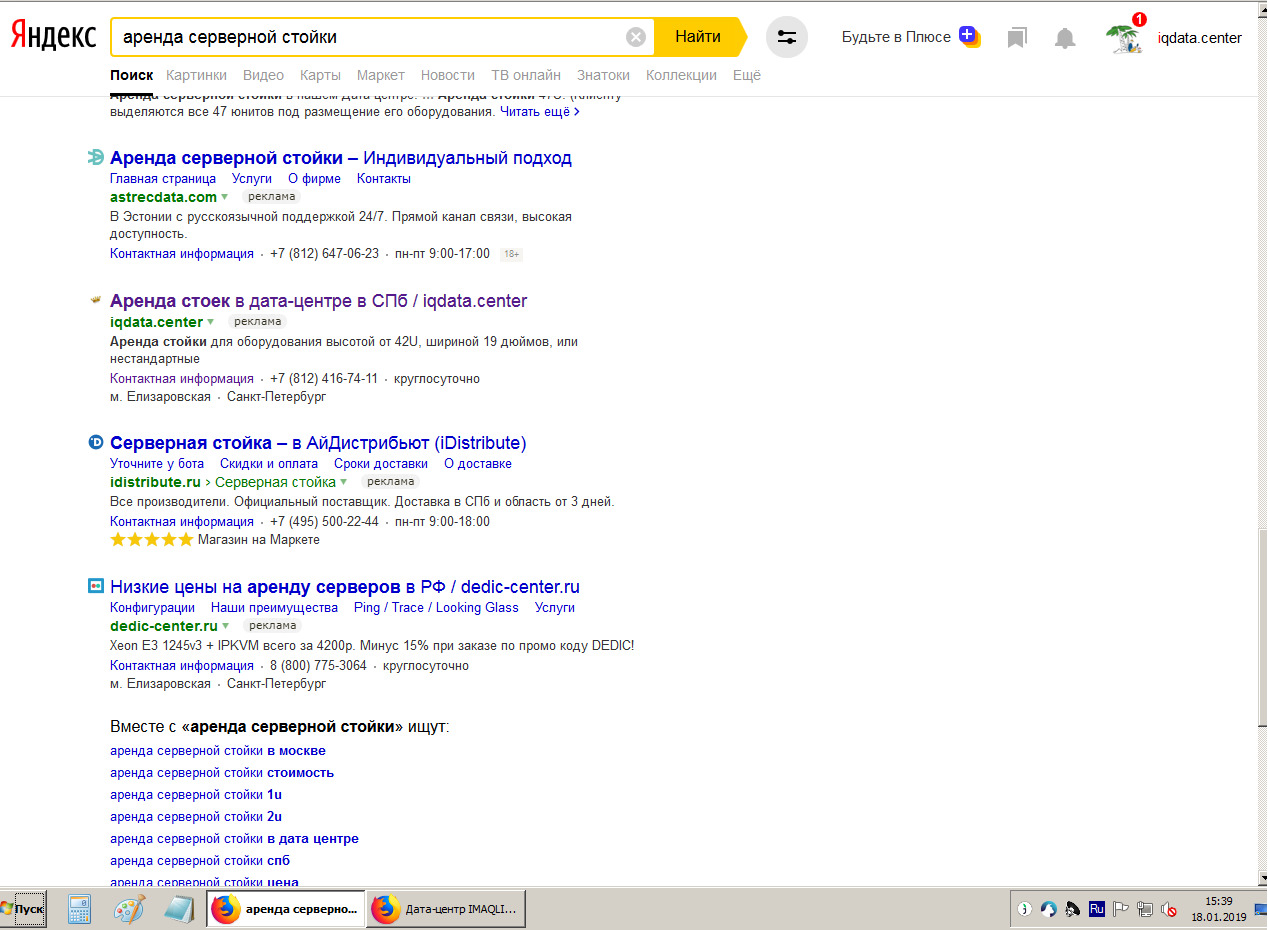Click Наши преимущества sitelink
This screenshot has width=1268, height=930.
(274, 608)
